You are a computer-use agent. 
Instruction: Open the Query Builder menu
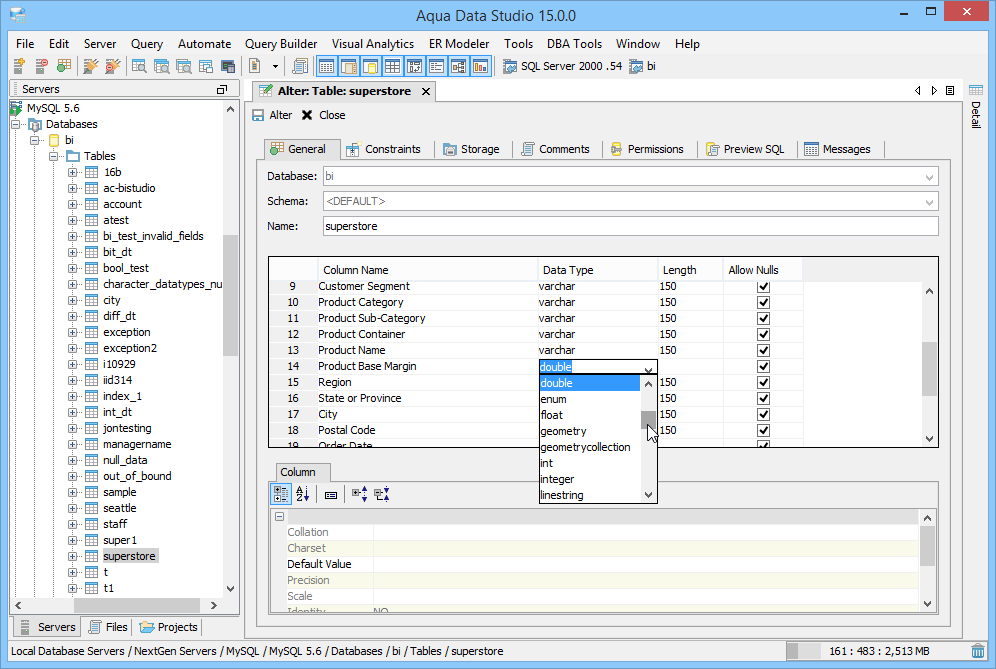tap(281, 44)
